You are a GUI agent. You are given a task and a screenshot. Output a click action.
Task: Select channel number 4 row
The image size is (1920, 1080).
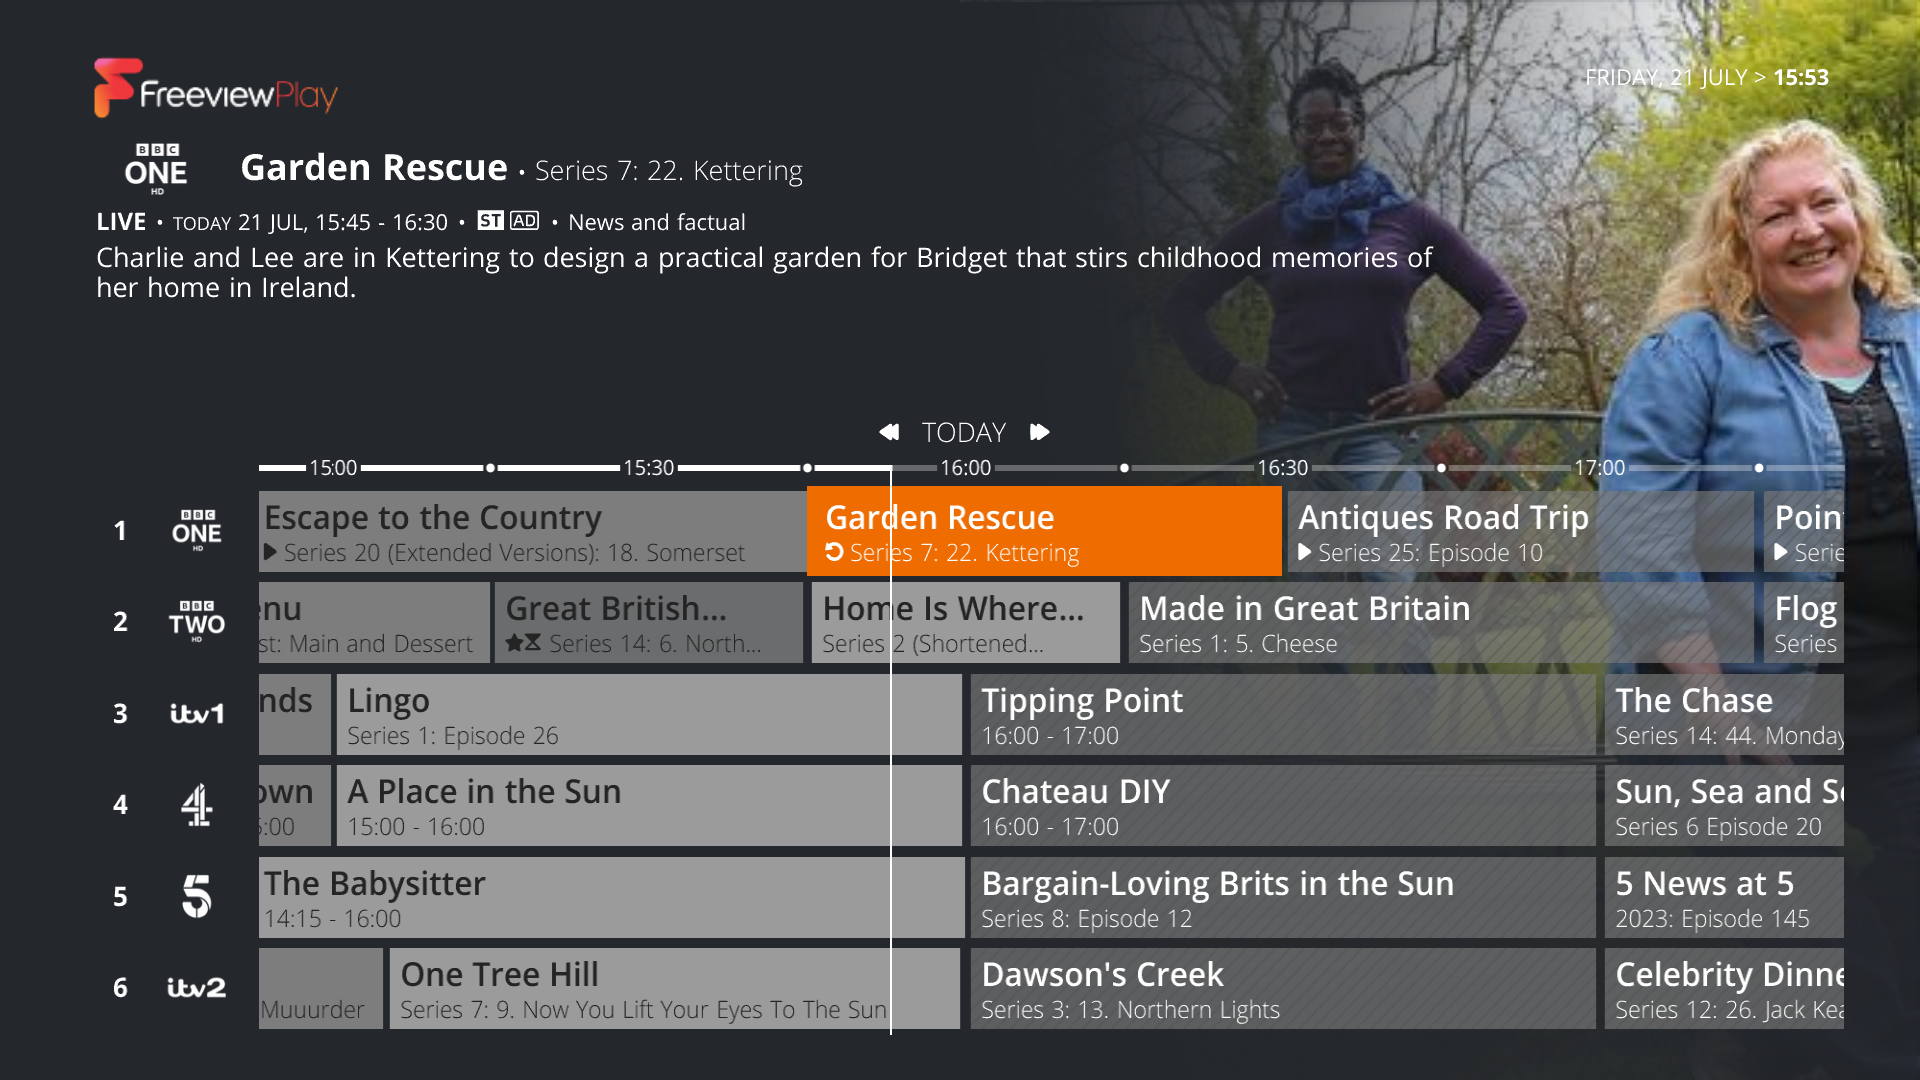point(120,805)
